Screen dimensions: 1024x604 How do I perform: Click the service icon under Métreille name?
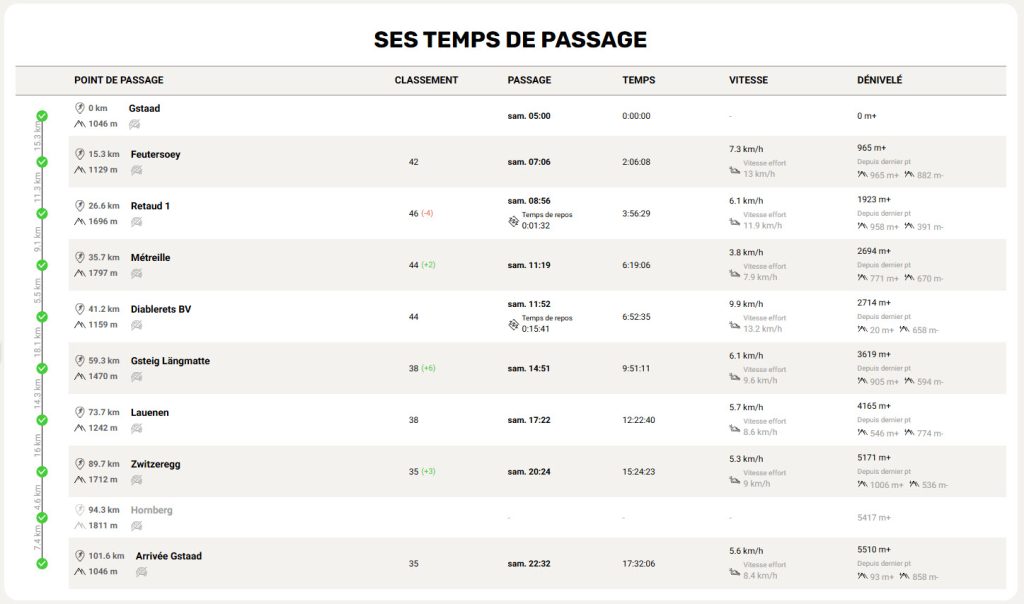point(136,273)
